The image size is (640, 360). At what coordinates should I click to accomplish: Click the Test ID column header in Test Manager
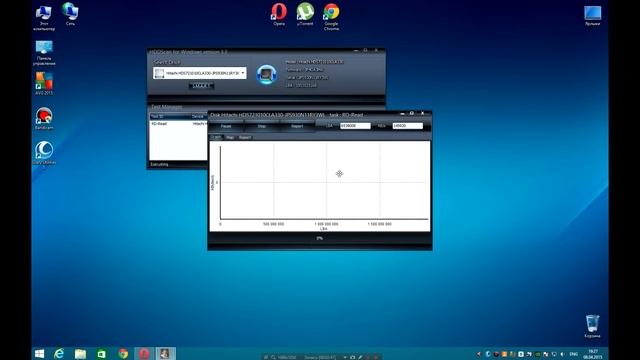coord(169,116)
